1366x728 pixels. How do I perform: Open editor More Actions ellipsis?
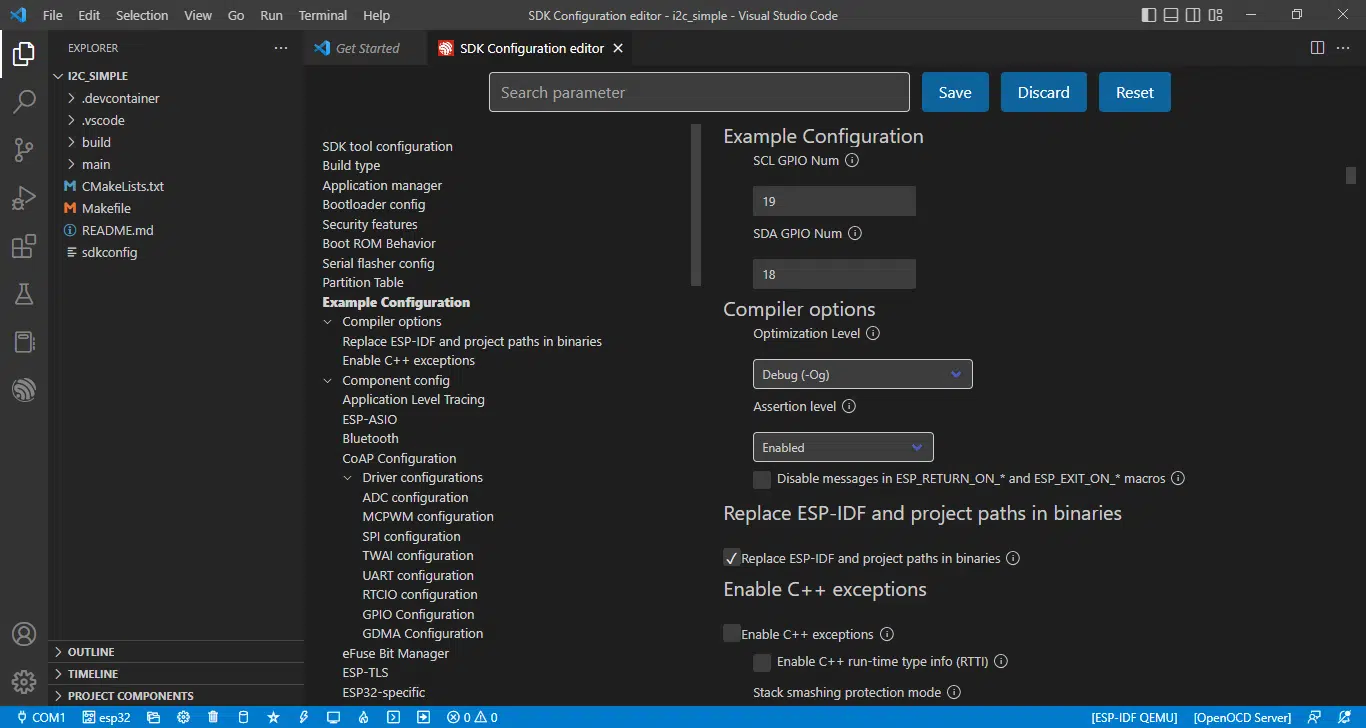(x=1345, y=48)
